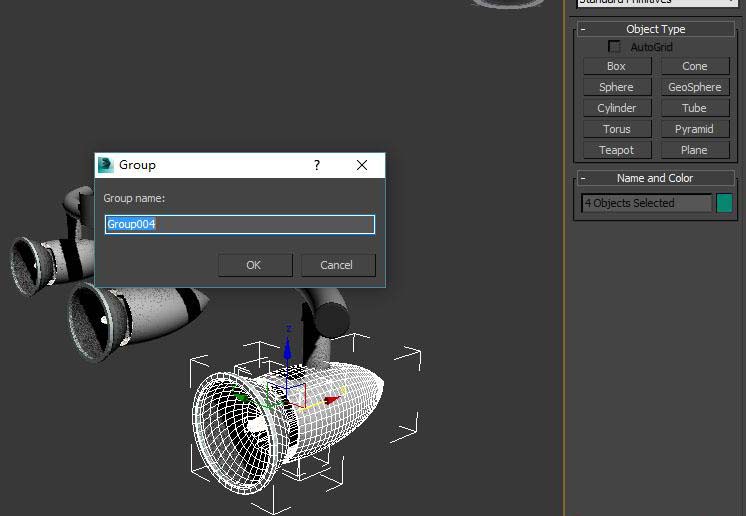The width and height of the screenshot is (746, 516).
Task: Click the Group name input field
Action: click(x=240, y=224)
